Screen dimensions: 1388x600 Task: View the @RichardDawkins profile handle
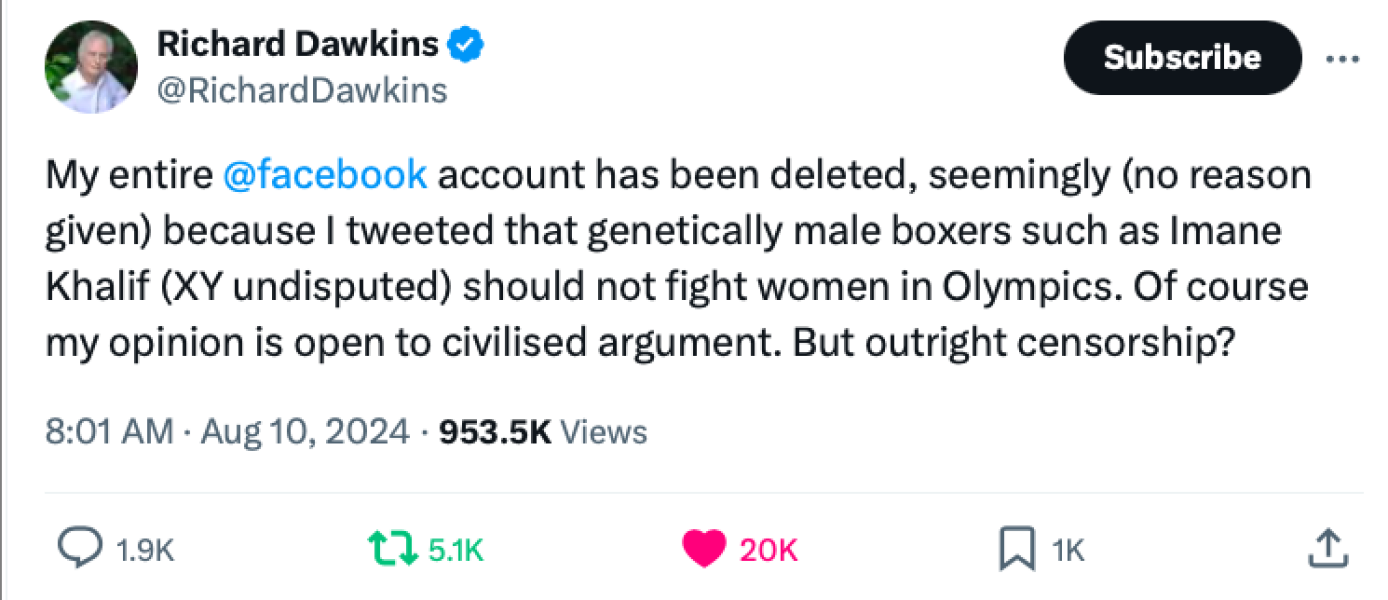coord(302,90)
